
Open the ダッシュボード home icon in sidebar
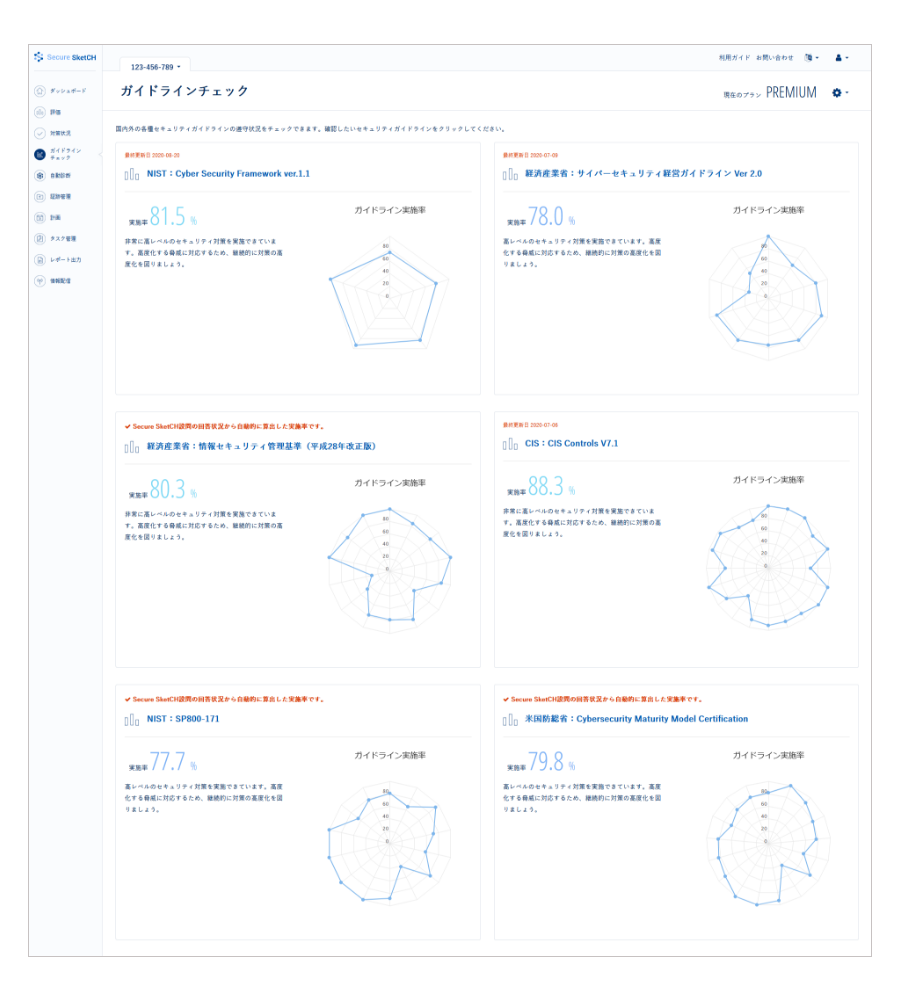40,91
